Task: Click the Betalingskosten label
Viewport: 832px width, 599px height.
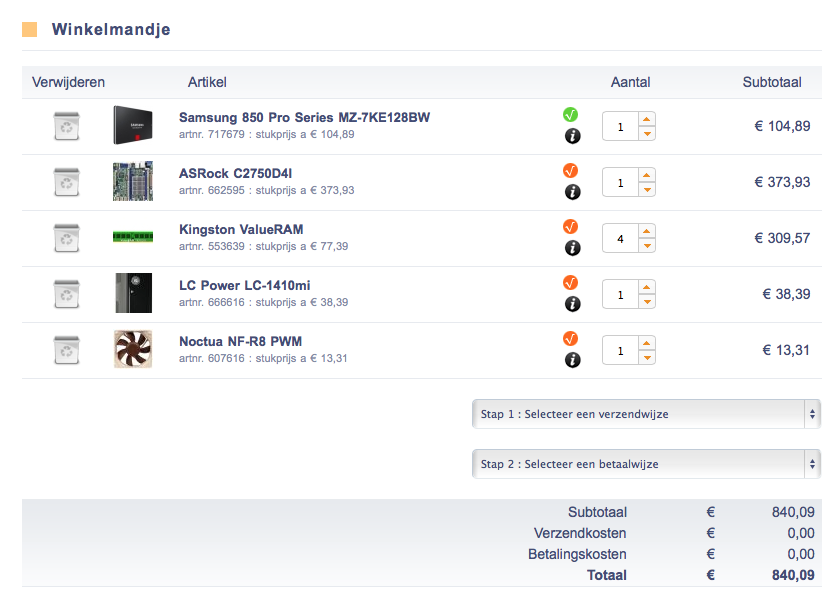Action: coord(577,554)
